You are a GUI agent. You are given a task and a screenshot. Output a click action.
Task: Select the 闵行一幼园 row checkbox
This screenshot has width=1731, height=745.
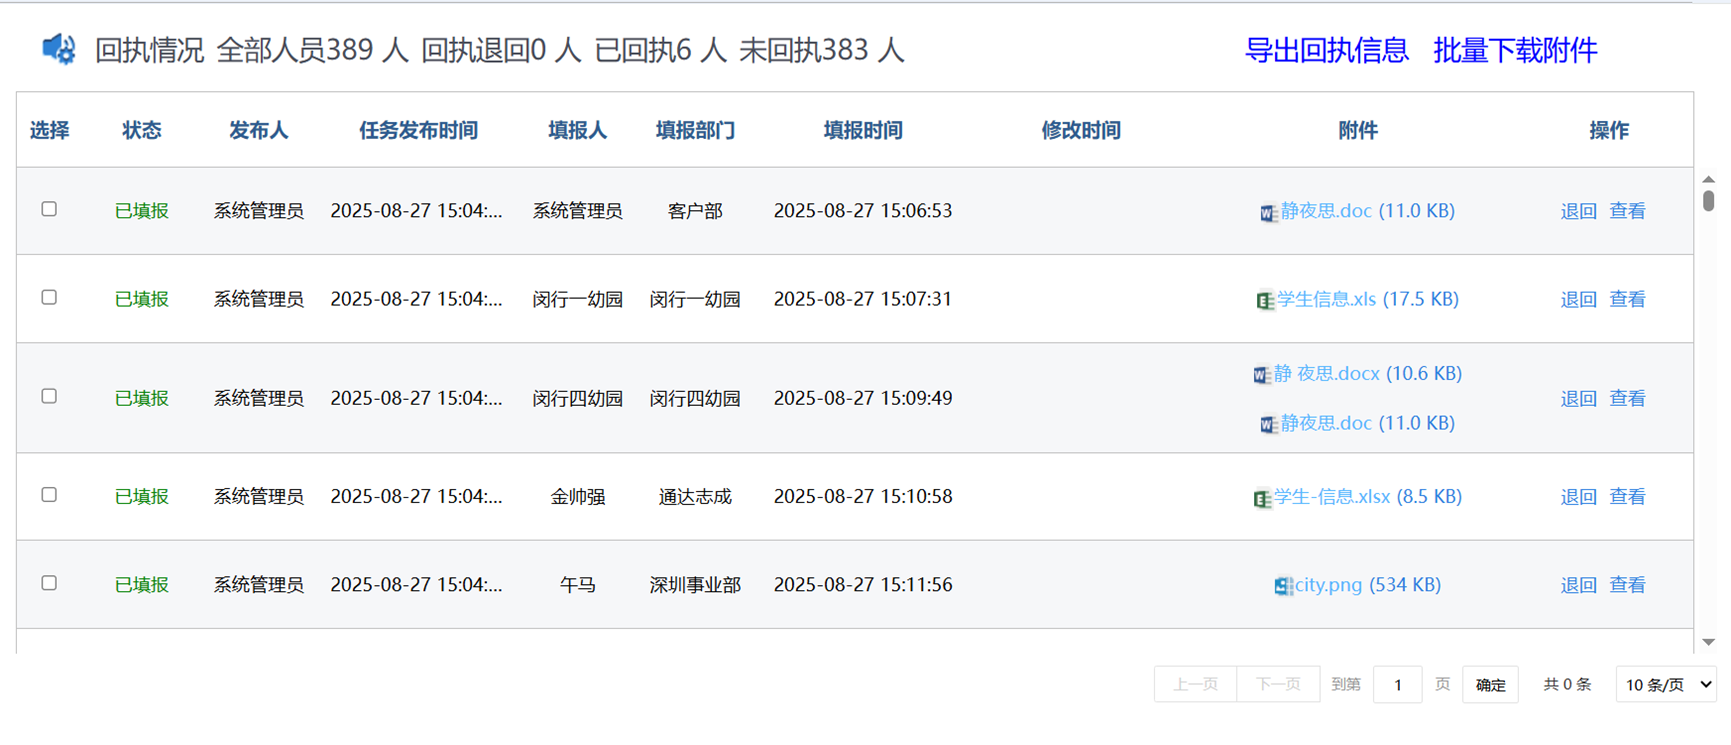coord(49,297)
